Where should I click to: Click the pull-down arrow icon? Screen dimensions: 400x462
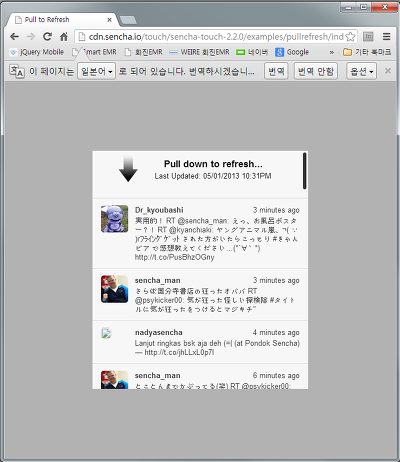click(128, 169)
